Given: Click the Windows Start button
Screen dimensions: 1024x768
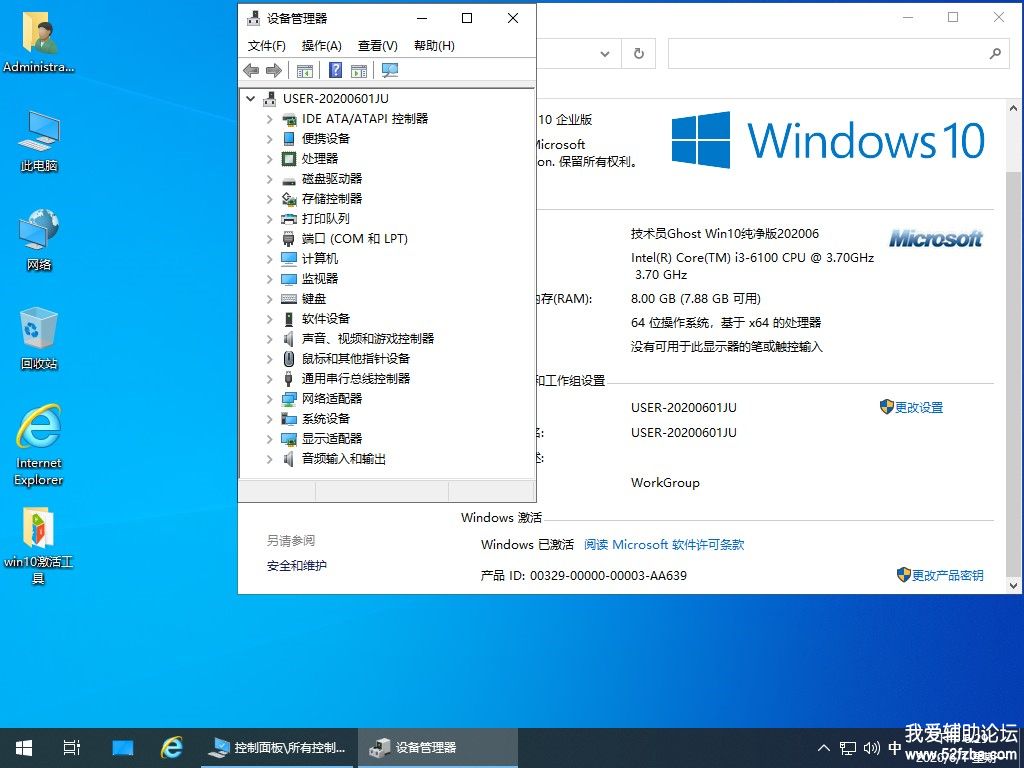Looking at the screenshot, I should click(x=23, y=747).
